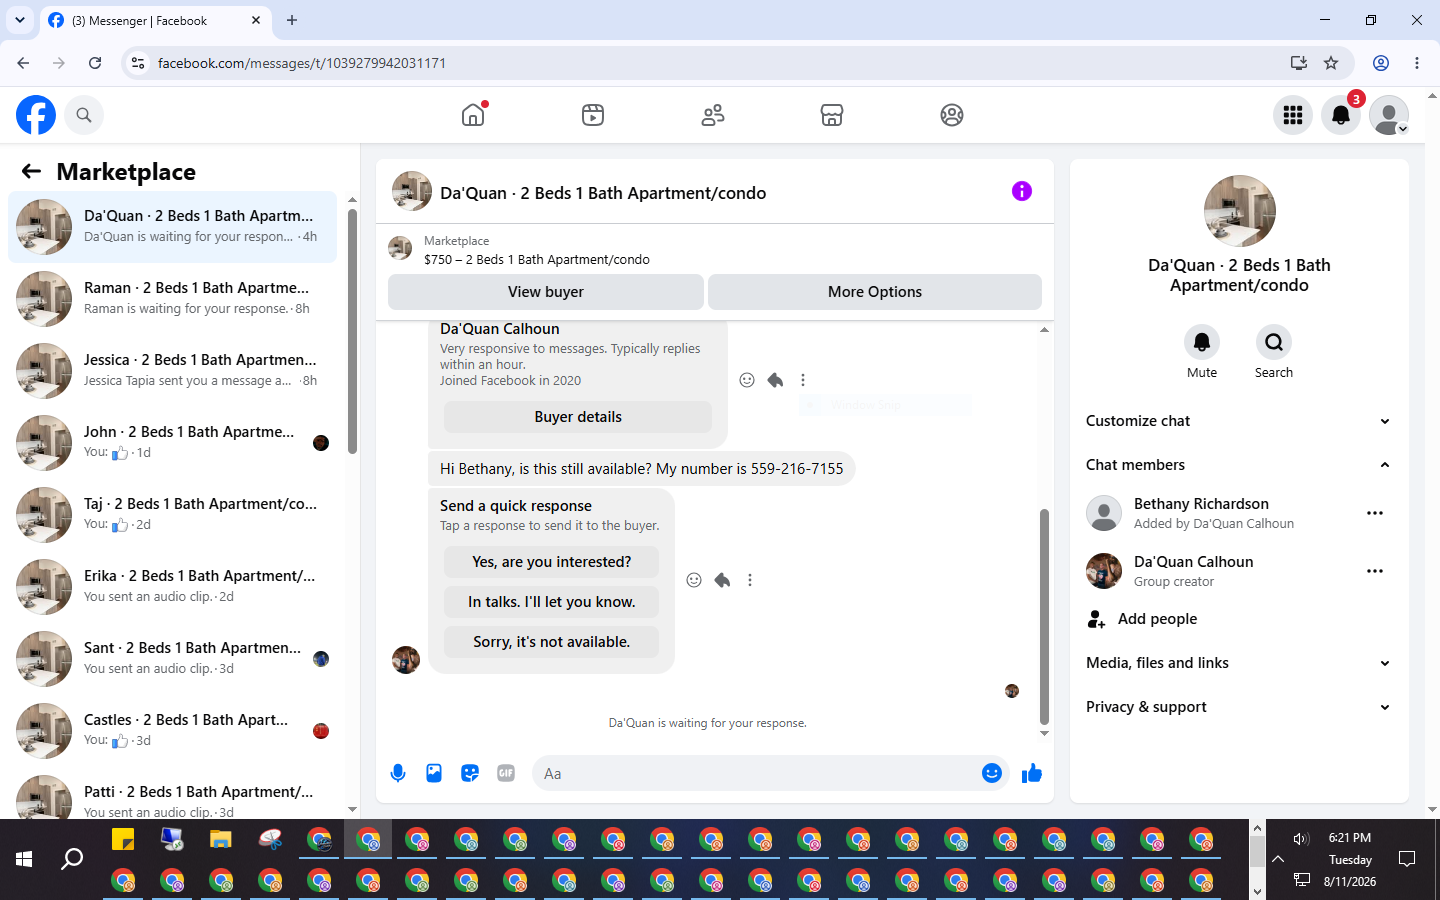
Task: Expand Customize chat section
Action: (x=1239, y=421)
